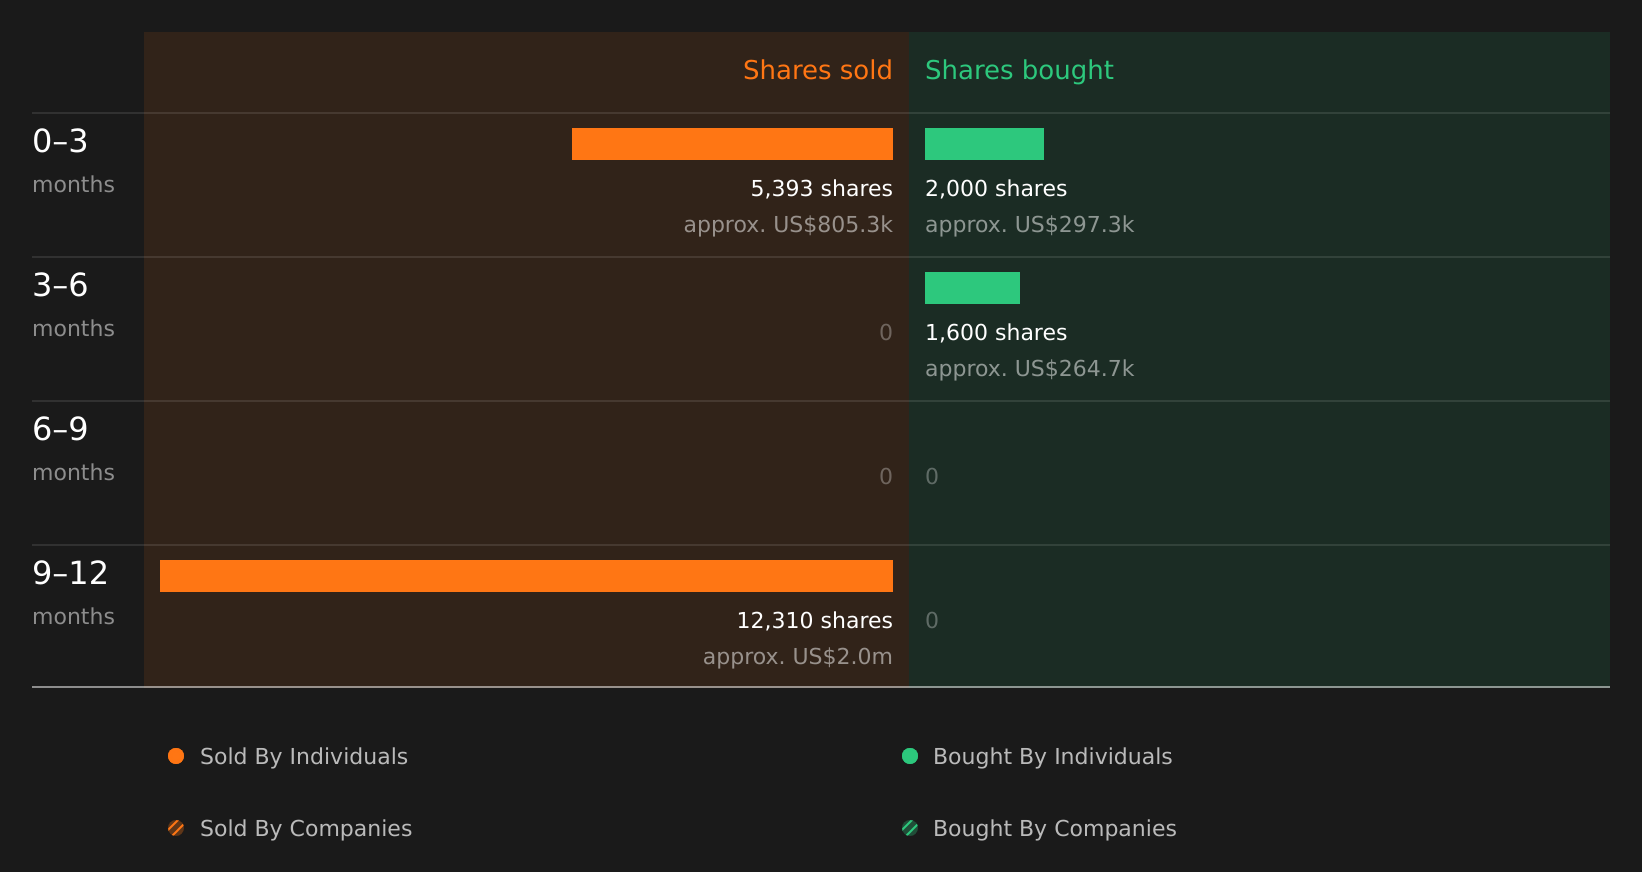
Task: Click the Shares sold column header
Action: point(817,70)
